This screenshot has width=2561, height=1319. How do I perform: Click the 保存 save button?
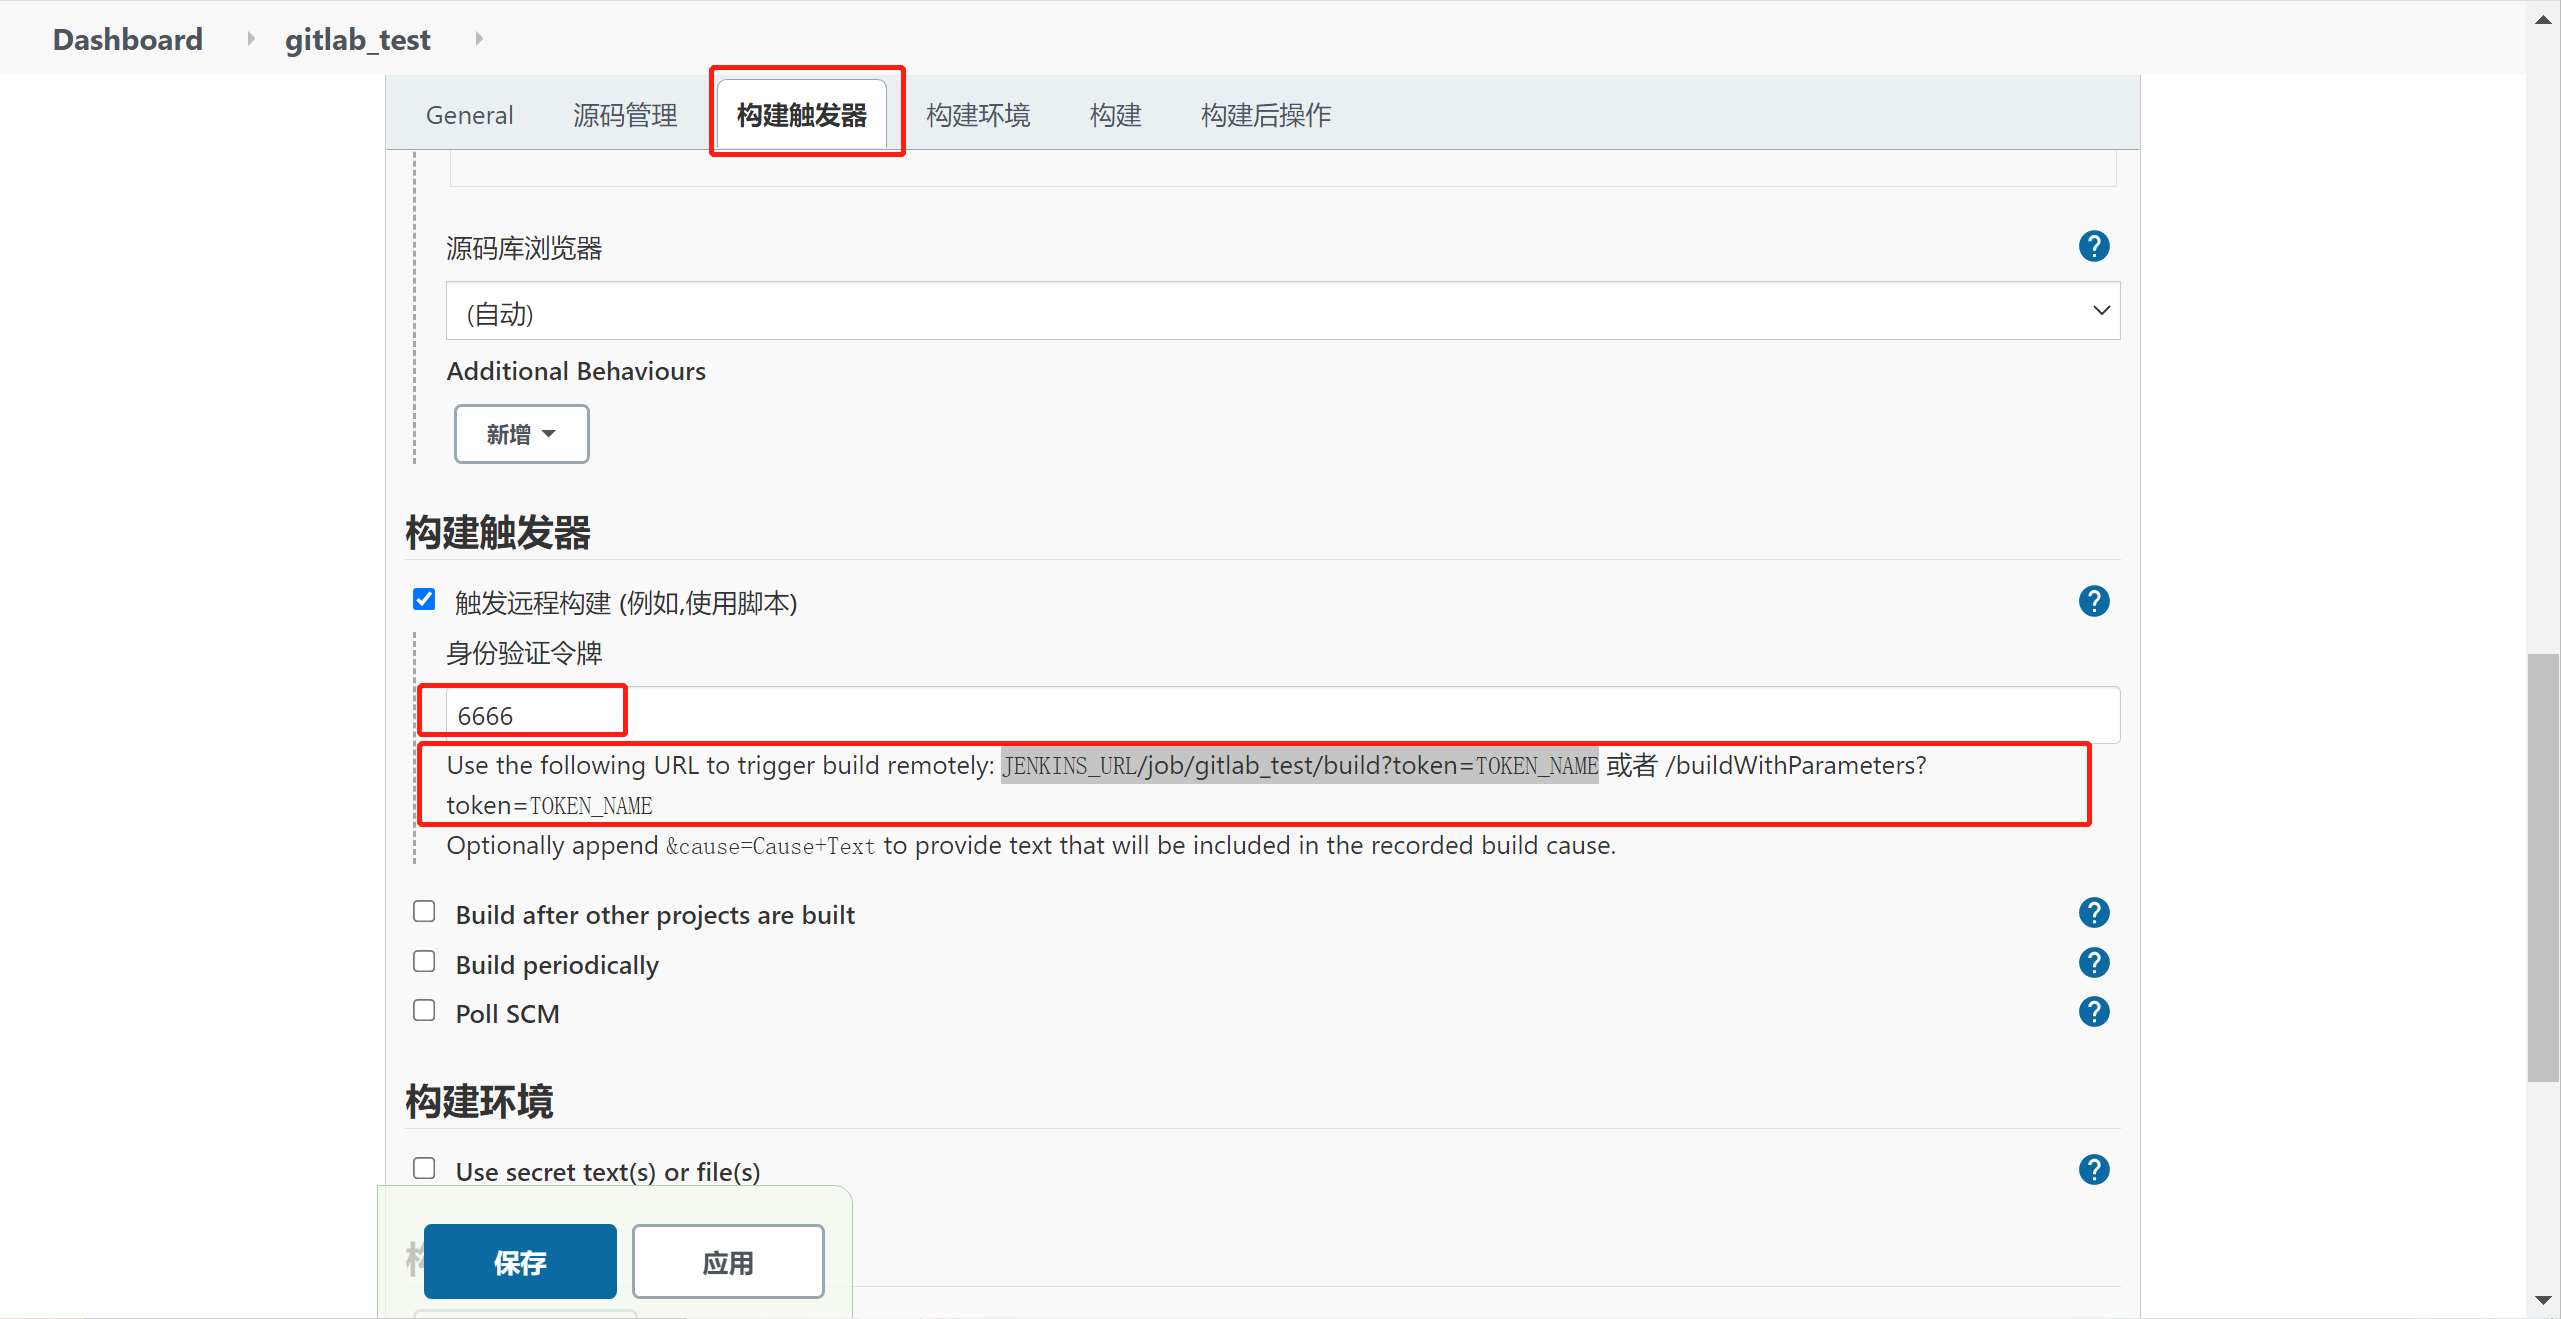tap(520, 1262)
